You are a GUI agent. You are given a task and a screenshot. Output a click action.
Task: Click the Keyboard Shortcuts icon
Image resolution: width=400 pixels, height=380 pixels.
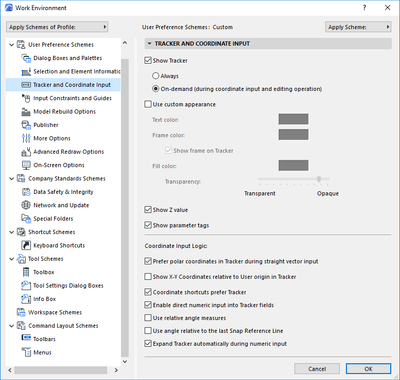click(x=26, y=245)
